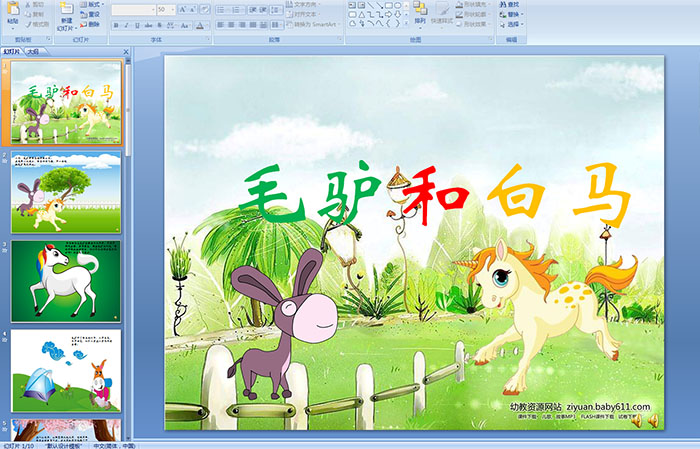
Task: Switch to the Slides (幻灯片) tab
Action: pos(11,50)
